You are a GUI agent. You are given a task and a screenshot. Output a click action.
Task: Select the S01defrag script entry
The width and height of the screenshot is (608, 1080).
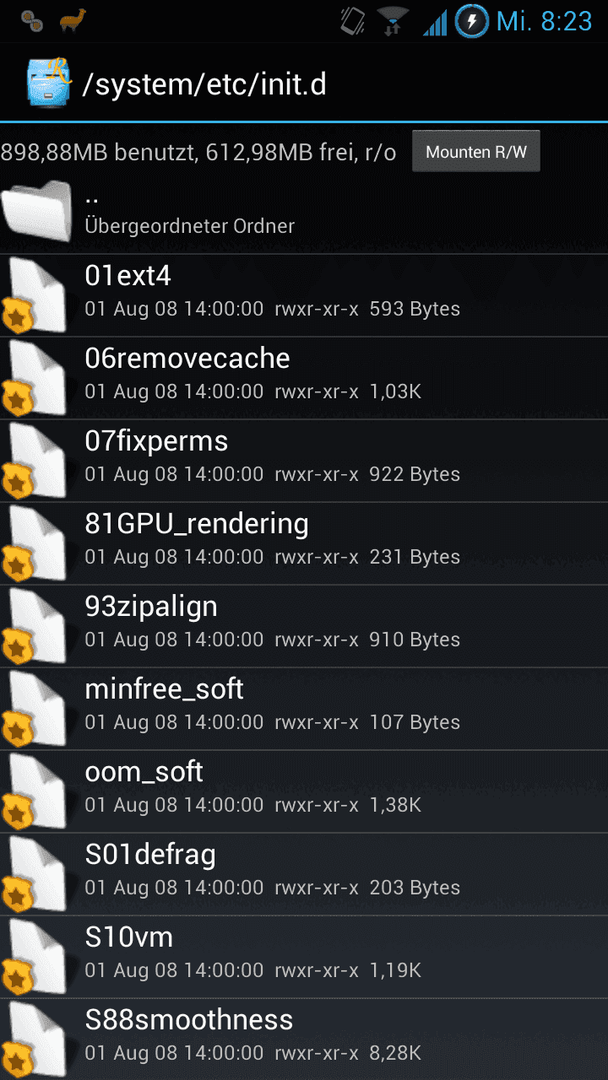point(304,874)
